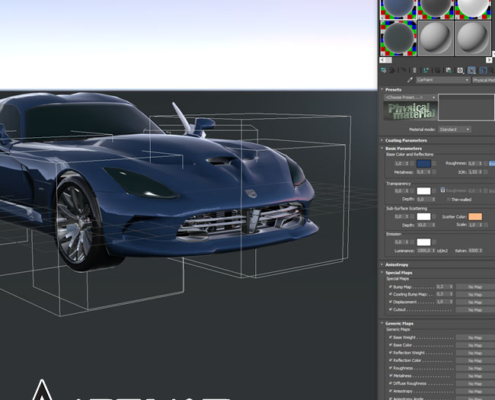This screenshot has height=400, width=495.
Task: Toggle the Show End Result icon
Action: click(x=483, y=70)
